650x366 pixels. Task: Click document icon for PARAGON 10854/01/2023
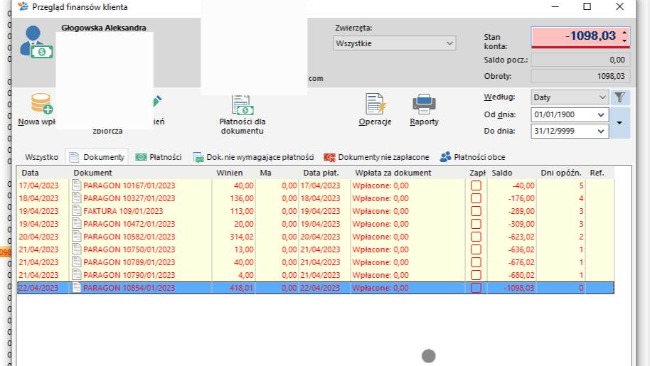click(x=76, y=288)
